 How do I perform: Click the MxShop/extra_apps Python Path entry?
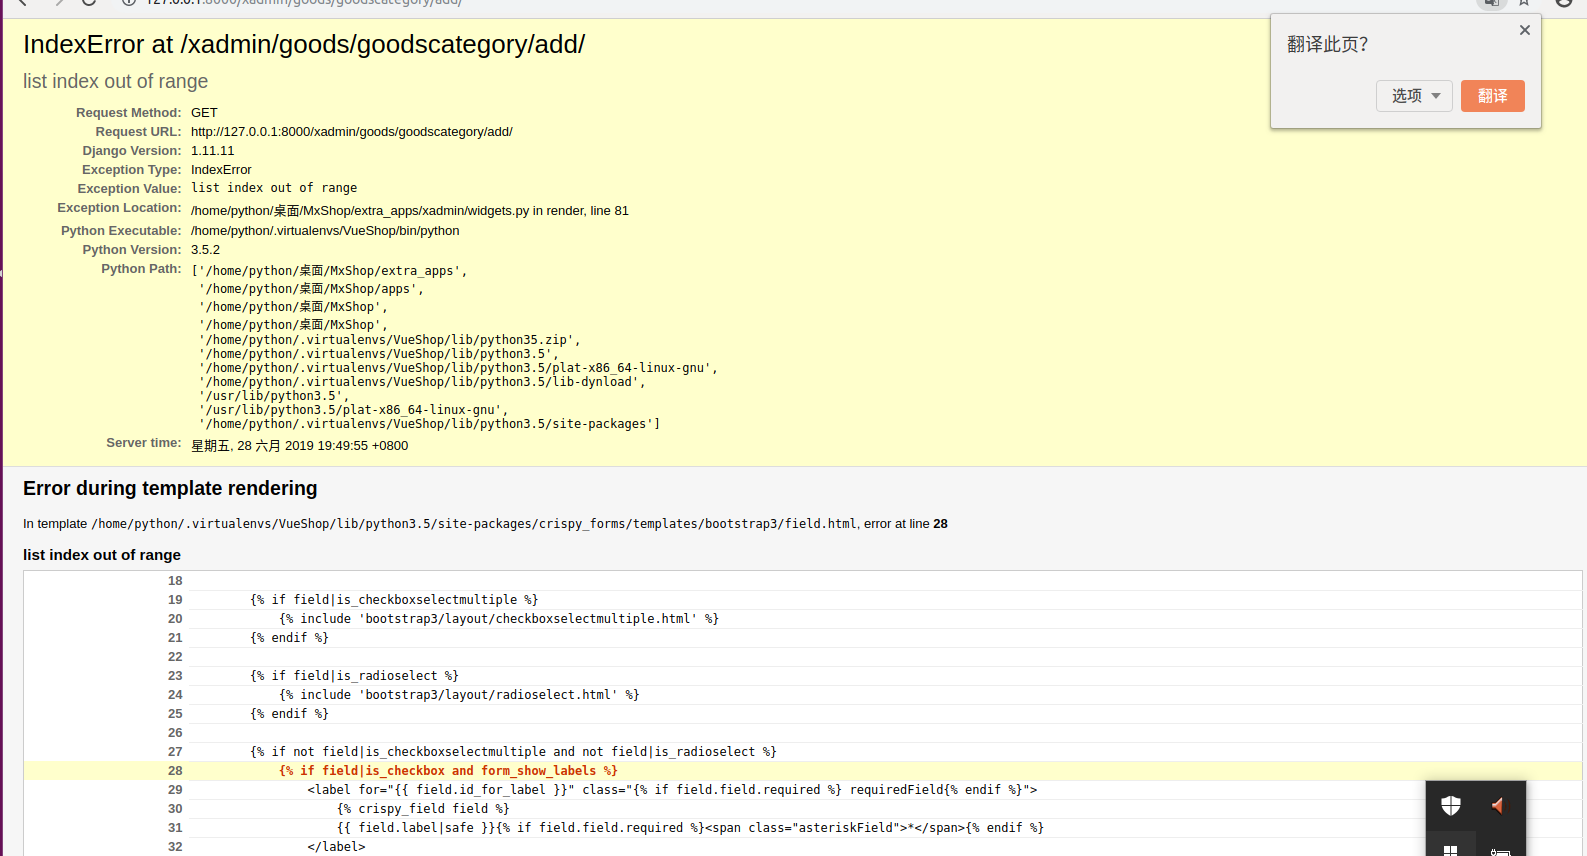tap(330, 271)
